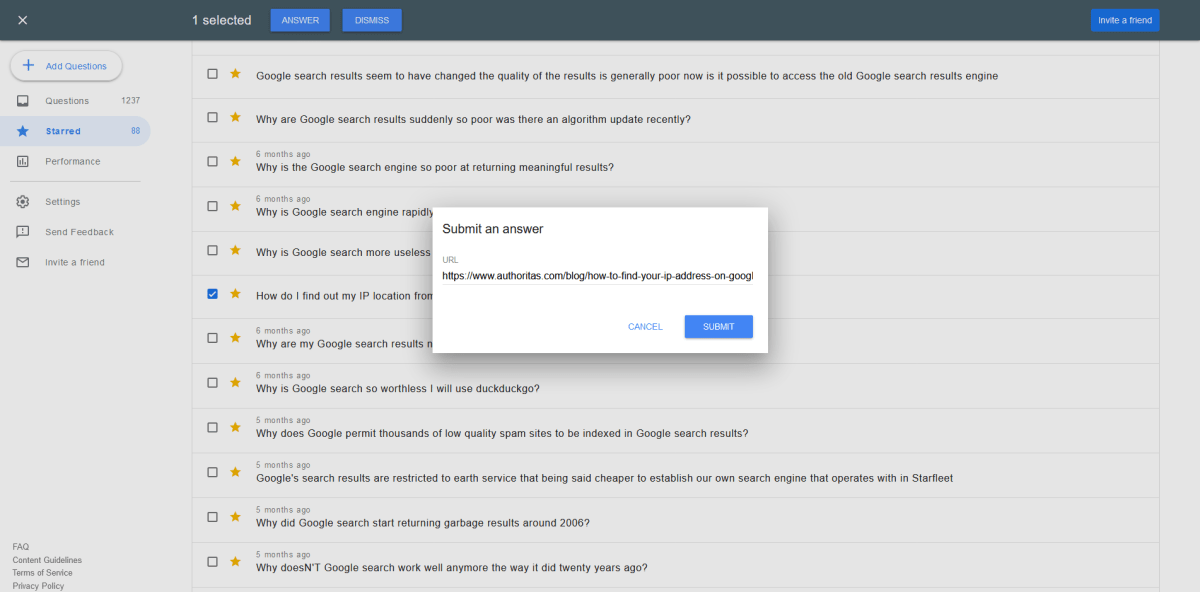The image size is (1200, 592).
Task: Open the Questions section in sidebar
Action: pyautogui.click(x=75, y=101)
